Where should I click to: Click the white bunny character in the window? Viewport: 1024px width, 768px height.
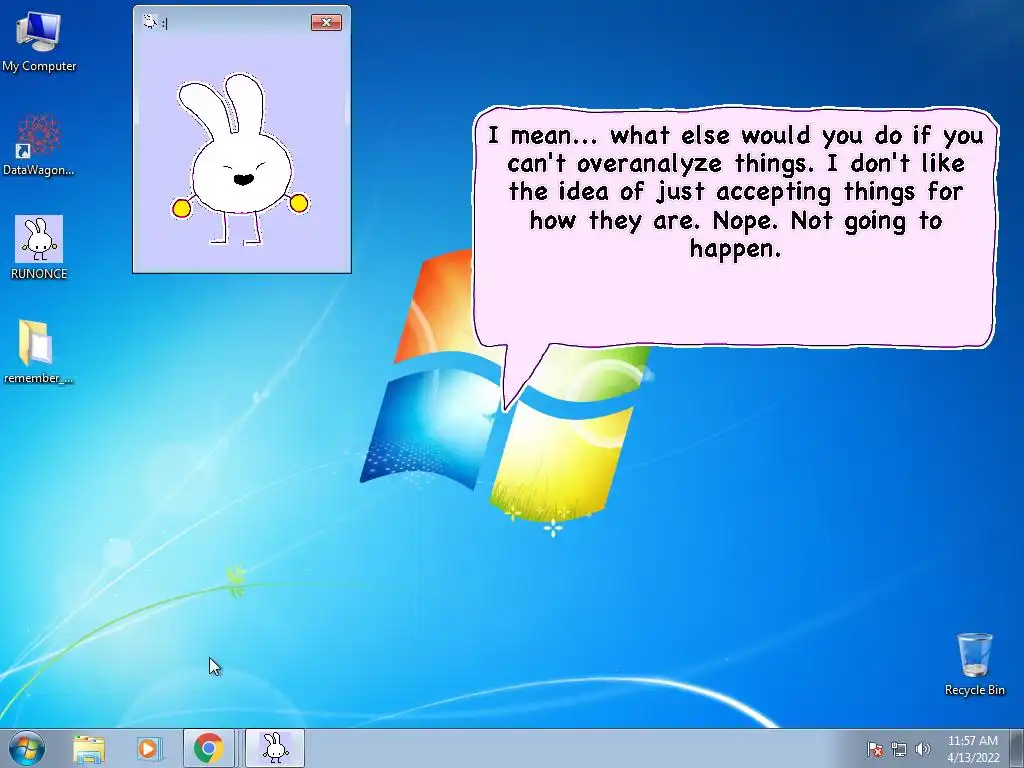pos(240,159)
